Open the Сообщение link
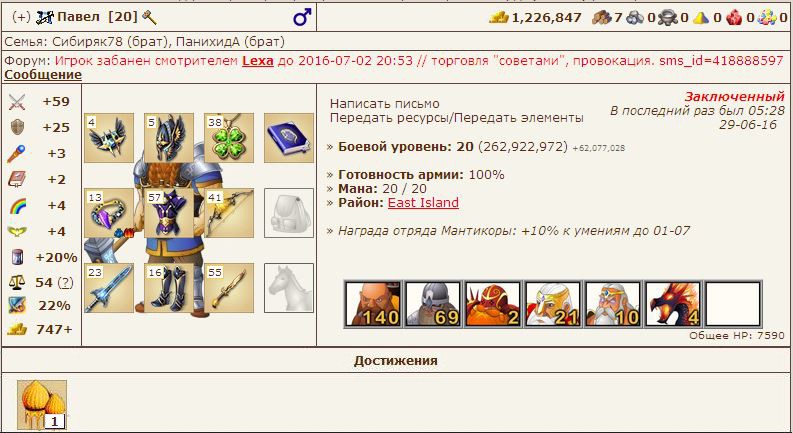Screen dimensions: 793x433 pos(43,75)
